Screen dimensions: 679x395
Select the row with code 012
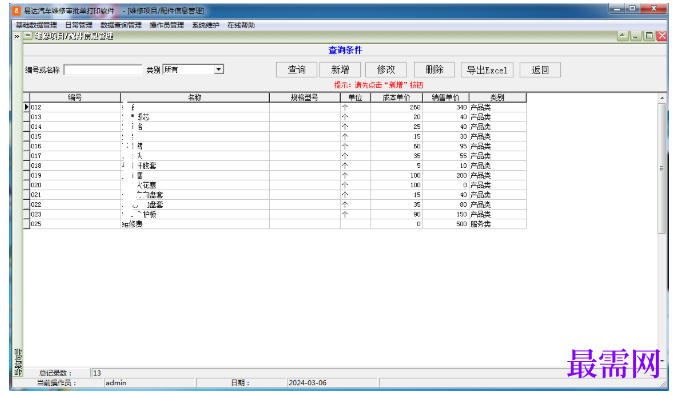pos(275,107)
